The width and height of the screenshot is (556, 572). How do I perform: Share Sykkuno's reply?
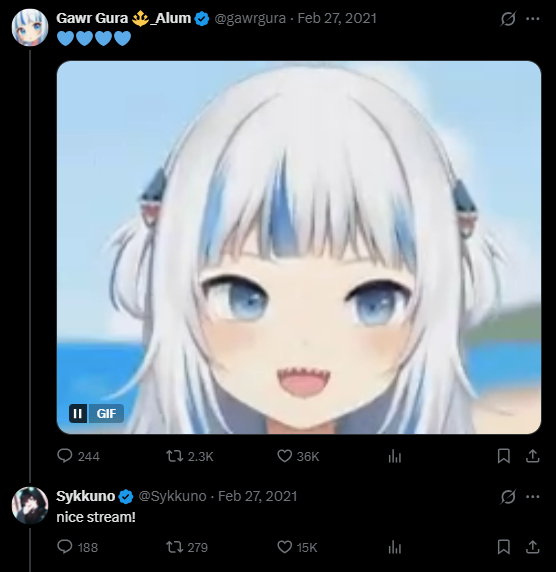533,547
